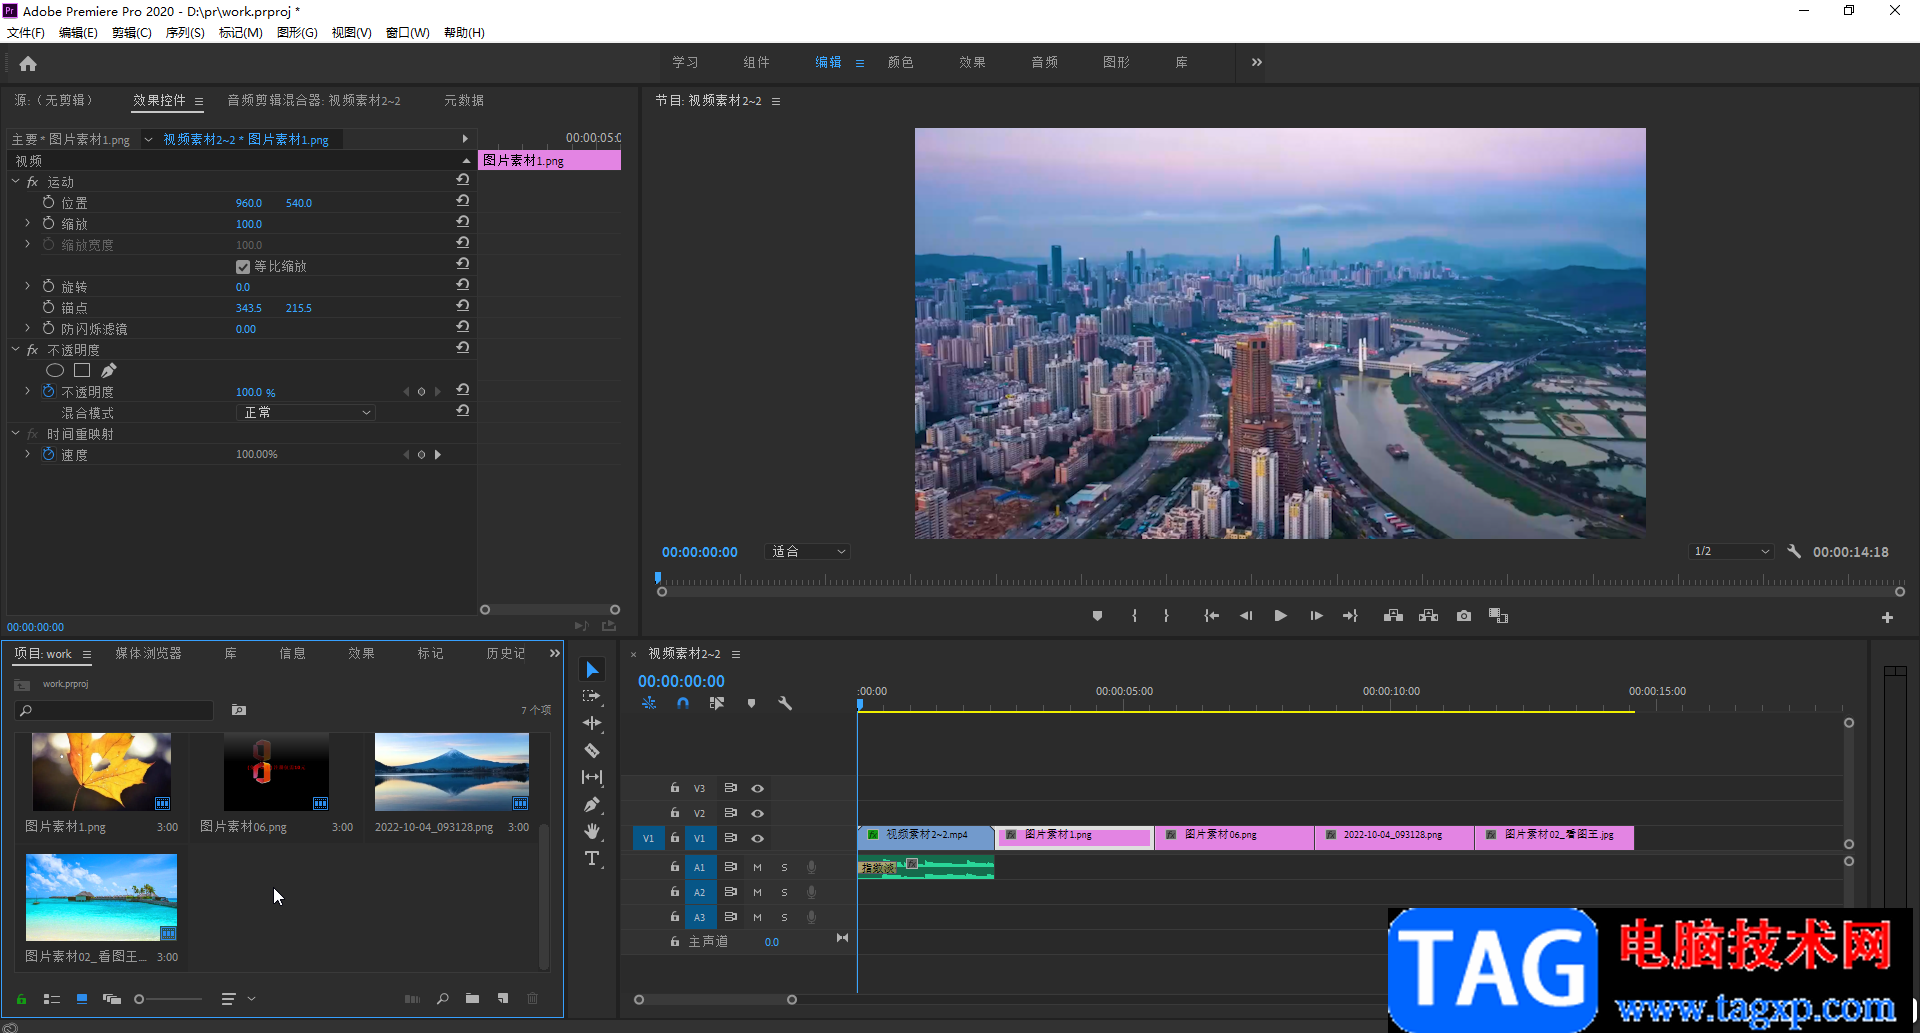Hide the V3 track output

point(758,789)
